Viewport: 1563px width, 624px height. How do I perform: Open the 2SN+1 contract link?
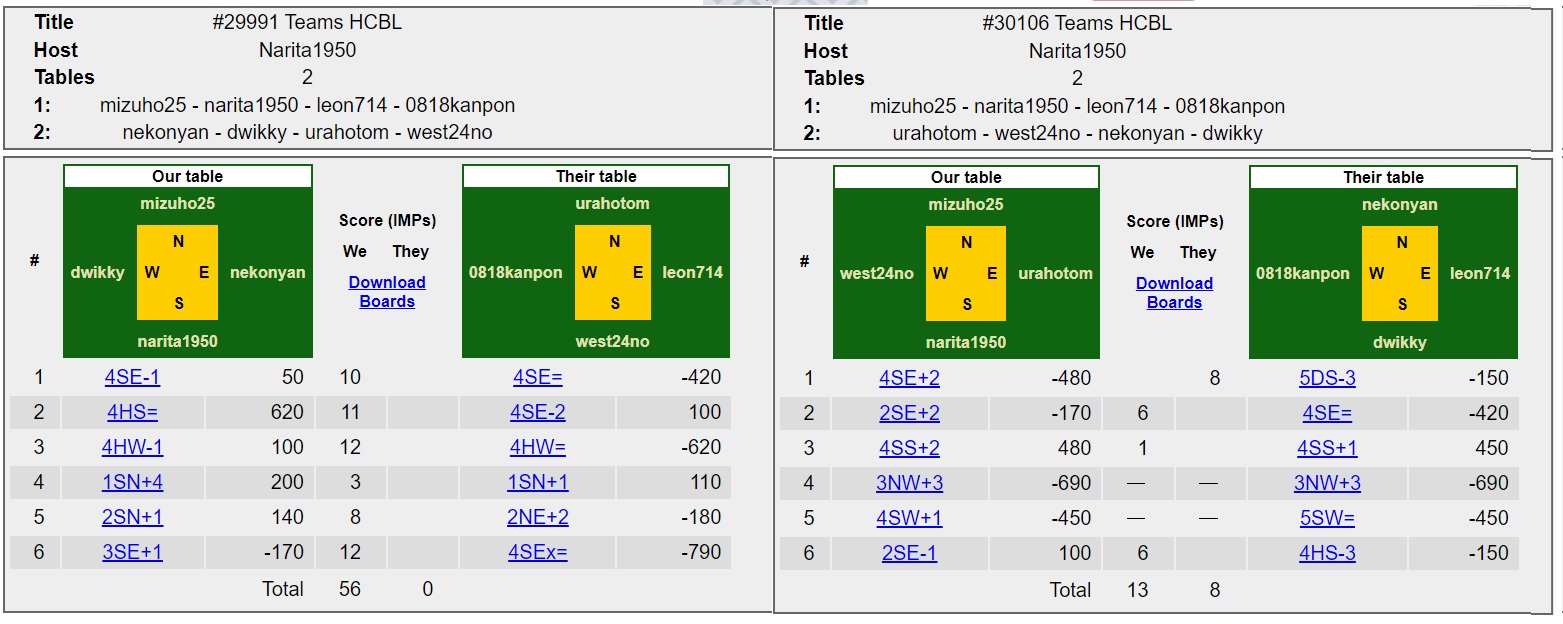(132, 518)
